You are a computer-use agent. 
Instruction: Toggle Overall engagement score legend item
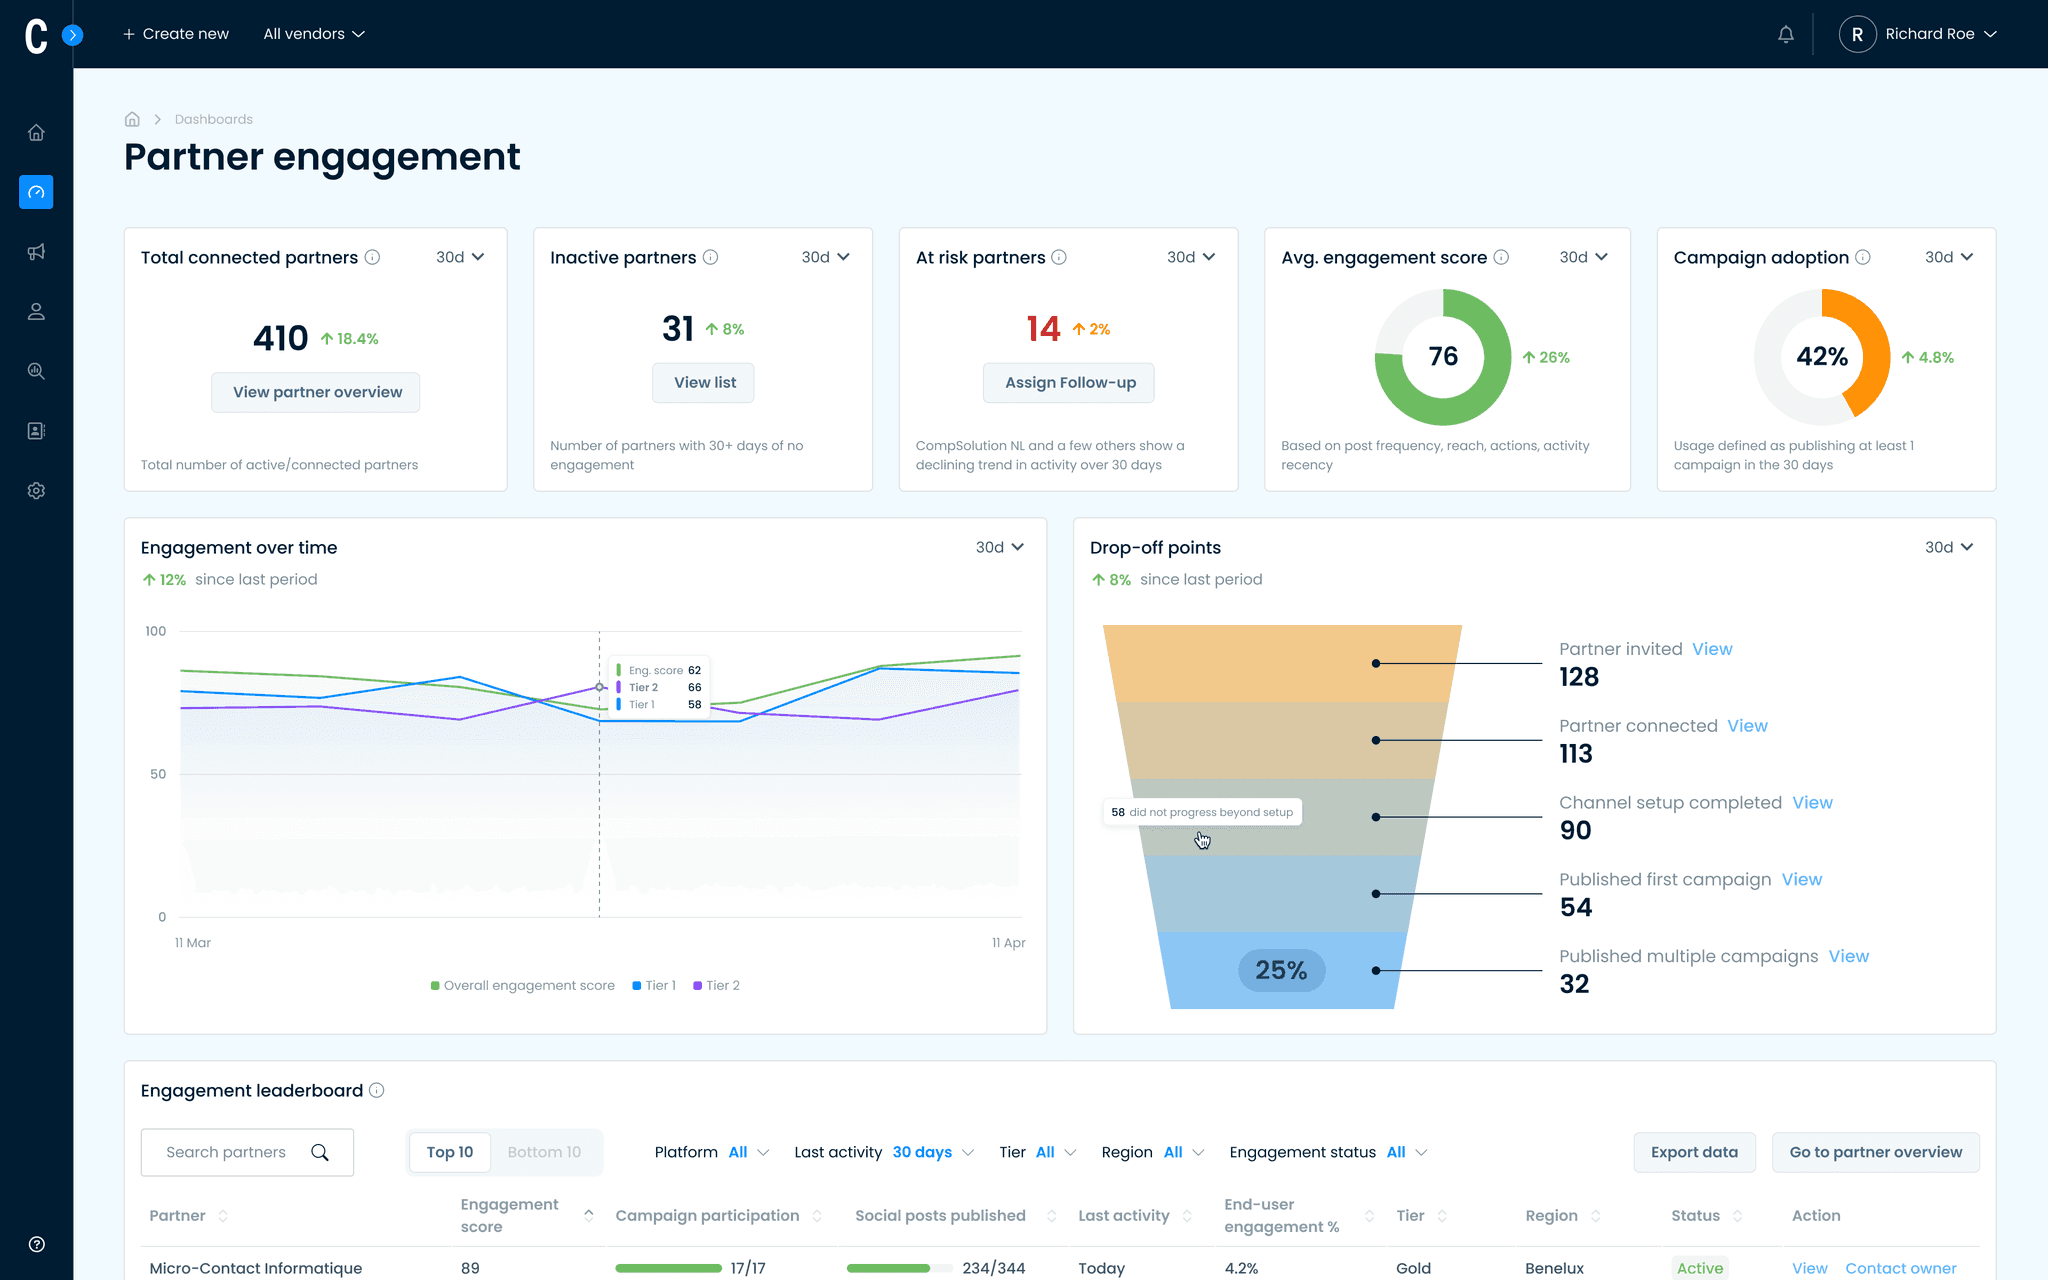point(522,985)
